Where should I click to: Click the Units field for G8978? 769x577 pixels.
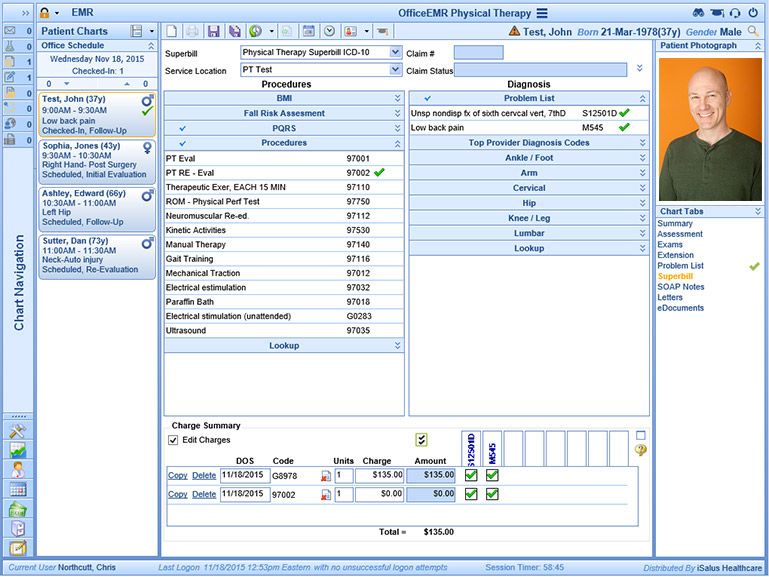click(344, 475)
